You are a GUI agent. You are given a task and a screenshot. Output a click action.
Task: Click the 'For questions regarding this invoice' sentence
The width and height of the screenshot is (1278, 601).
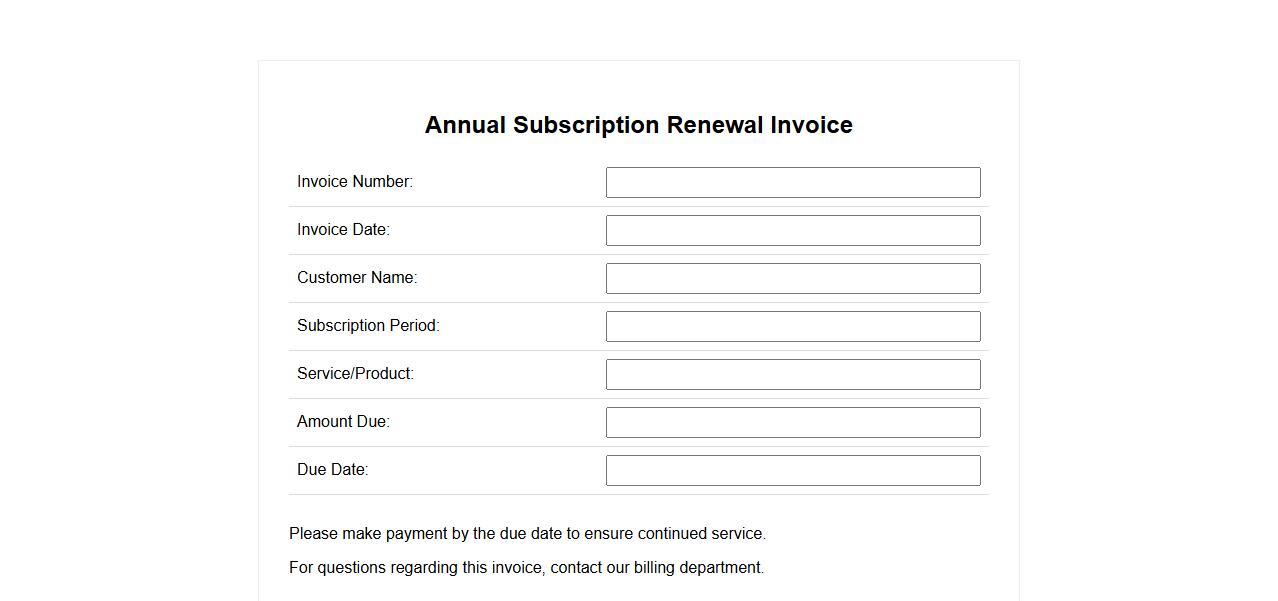tap(526, 568)
